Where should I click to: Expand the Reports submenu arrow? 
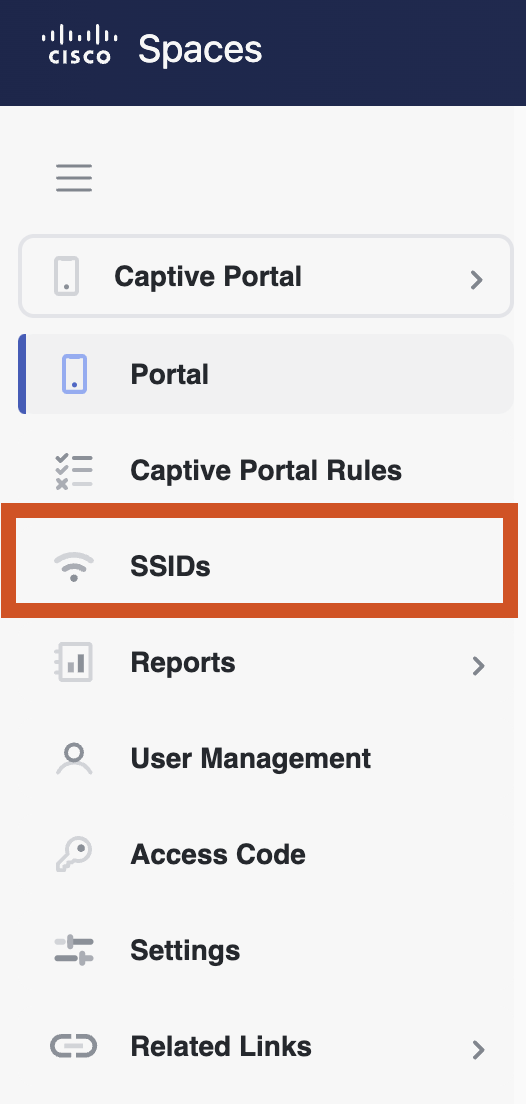click(478, 665)
